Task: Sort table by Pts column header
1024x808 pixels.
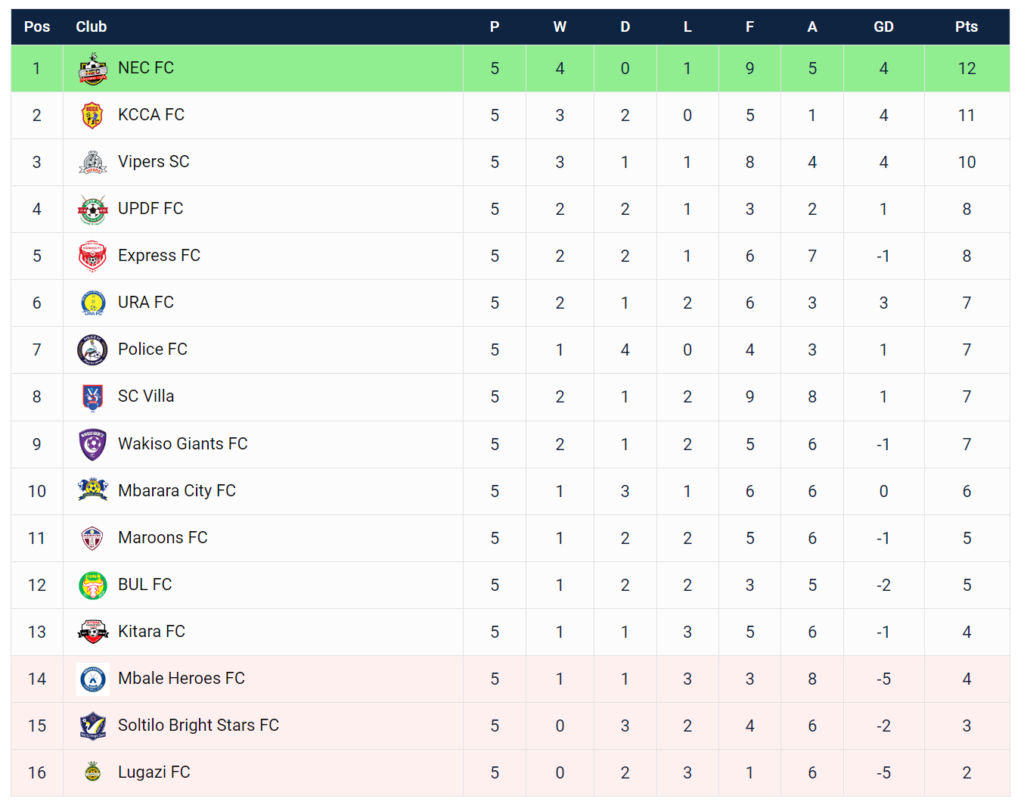Action: (x=967, y=27)
